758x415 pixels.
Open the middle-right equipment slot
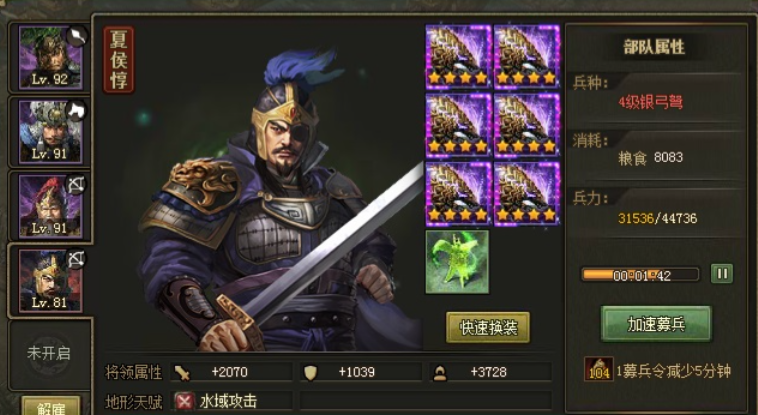pos(526,126)
